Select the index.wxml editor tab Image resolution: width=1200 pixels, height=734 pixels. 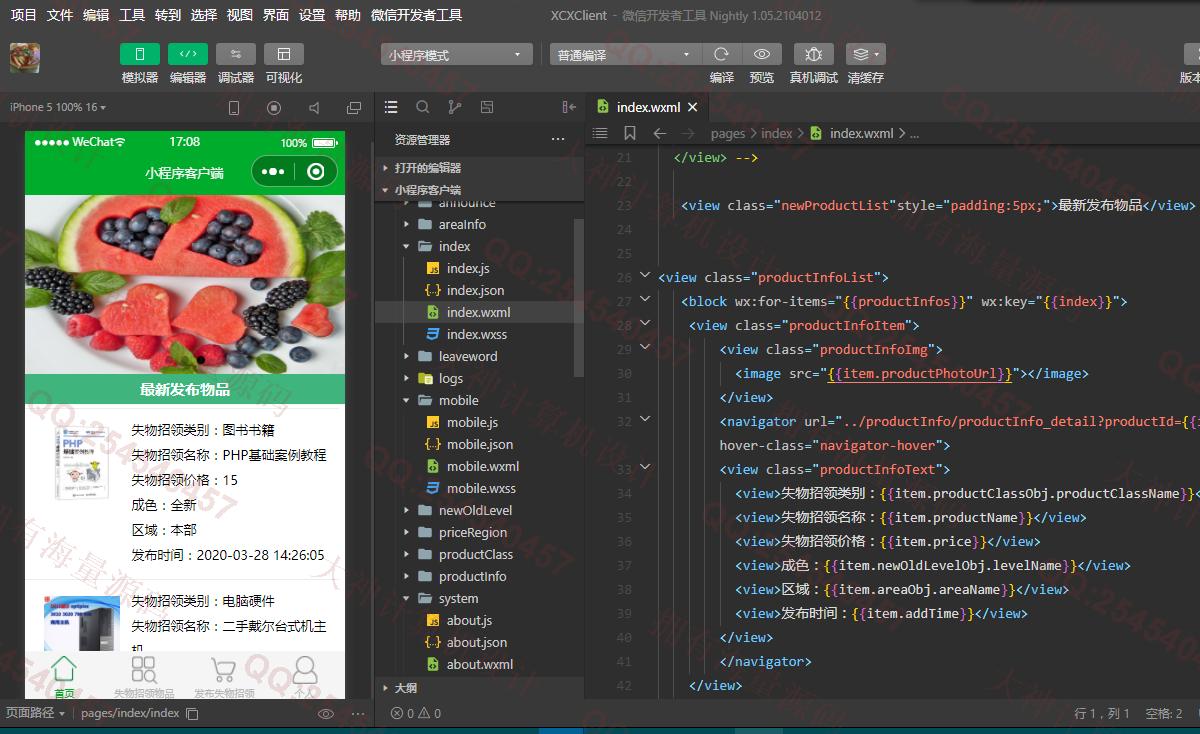point(647,107)
